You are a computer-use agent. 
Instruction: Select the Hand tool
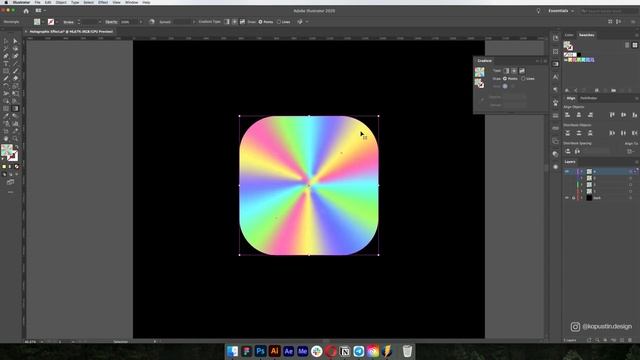[x=6, y=139]
